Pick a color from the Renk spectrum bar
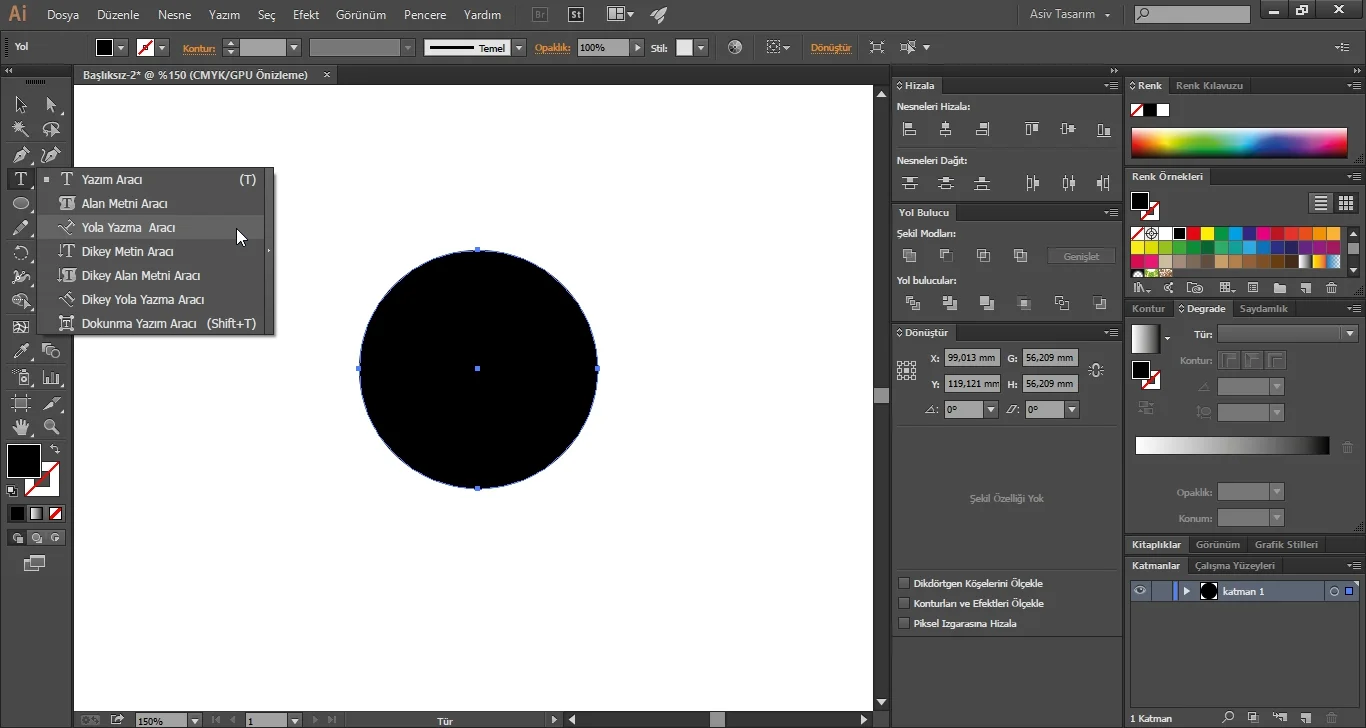This screenshot has height=728, width=1366. [1239, 143]
